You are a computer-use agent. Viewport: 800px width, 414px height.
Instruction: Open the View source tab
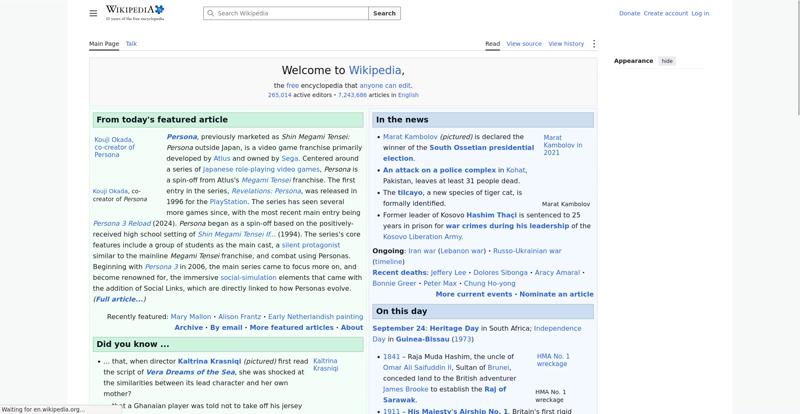(x=524, y=44)
